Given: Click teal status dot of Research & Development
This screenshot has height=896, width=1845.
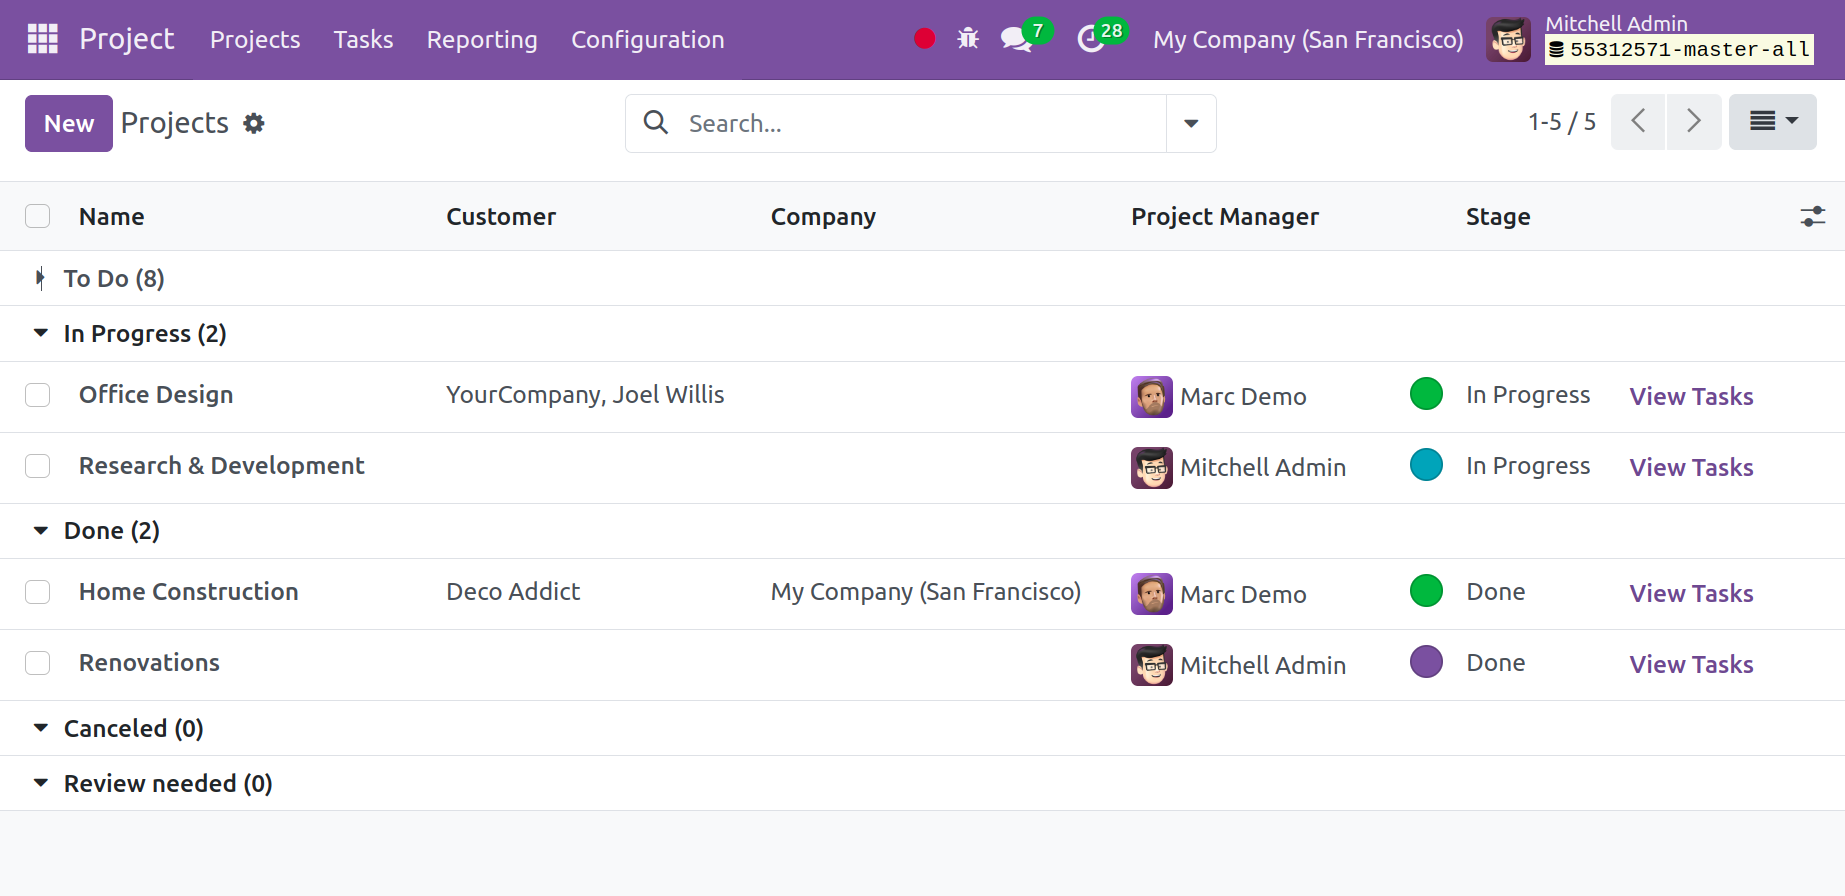Looking at the screenshot, I should pos(1426,465).
